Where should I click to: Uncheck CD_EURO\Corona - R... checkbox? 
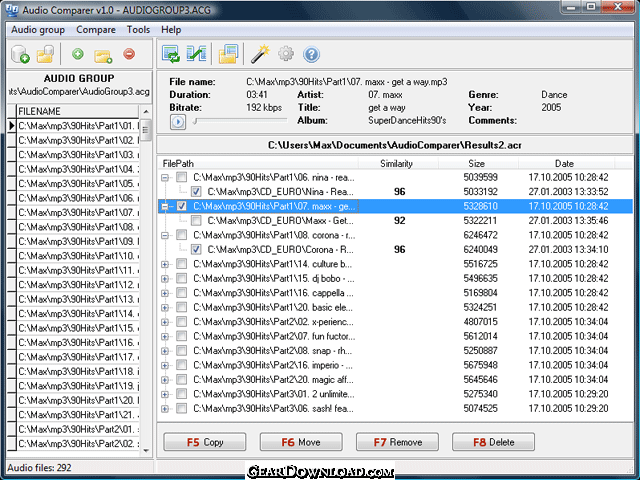coord(196,249)
